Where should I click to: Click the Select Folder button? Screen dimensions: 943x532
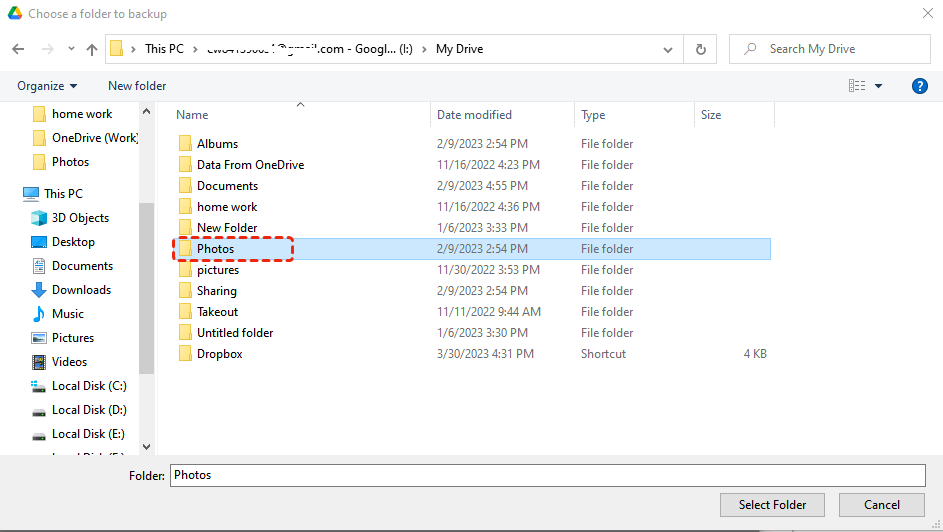pos(772,505)
